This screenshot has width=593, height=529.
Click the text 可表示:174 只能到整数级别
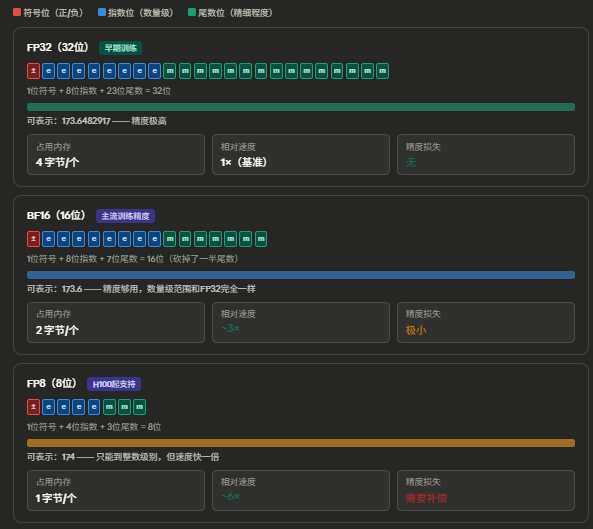tap(123, 457)
